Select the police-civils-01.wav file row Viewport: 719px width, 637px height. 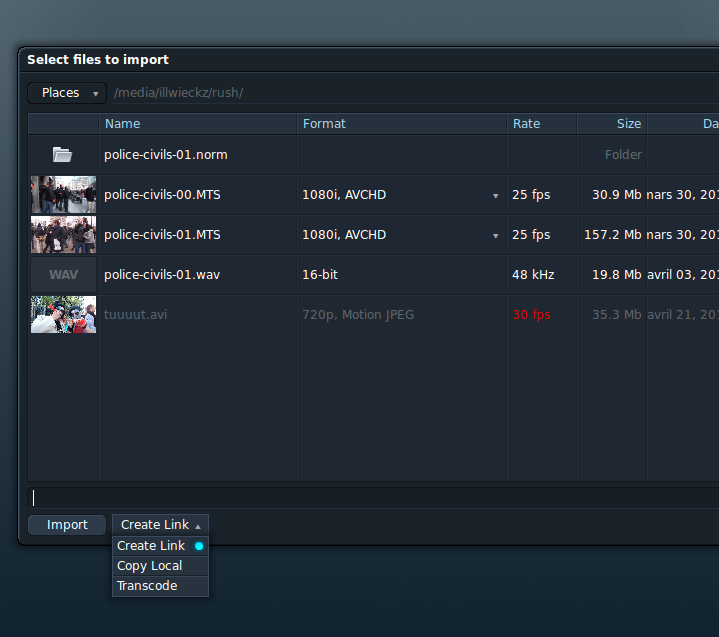[373, 275]
